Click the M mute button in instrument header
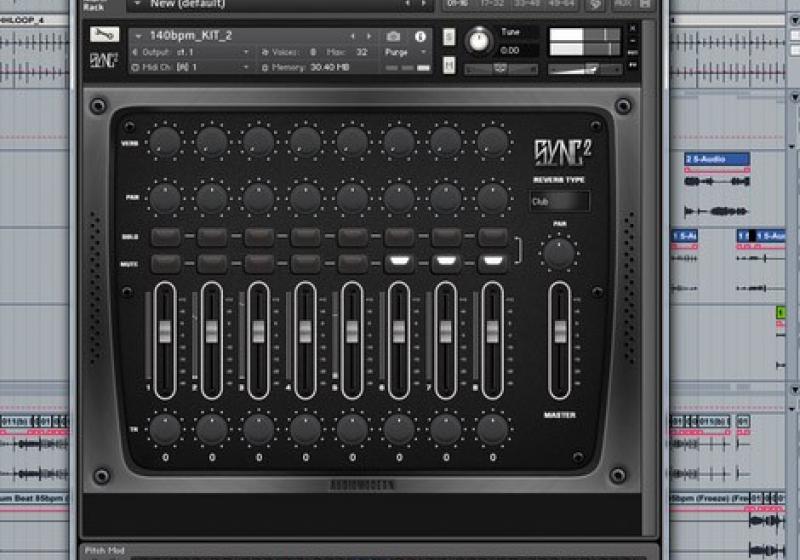This screenshot has width=800, height=560. [x=449, y=65]
